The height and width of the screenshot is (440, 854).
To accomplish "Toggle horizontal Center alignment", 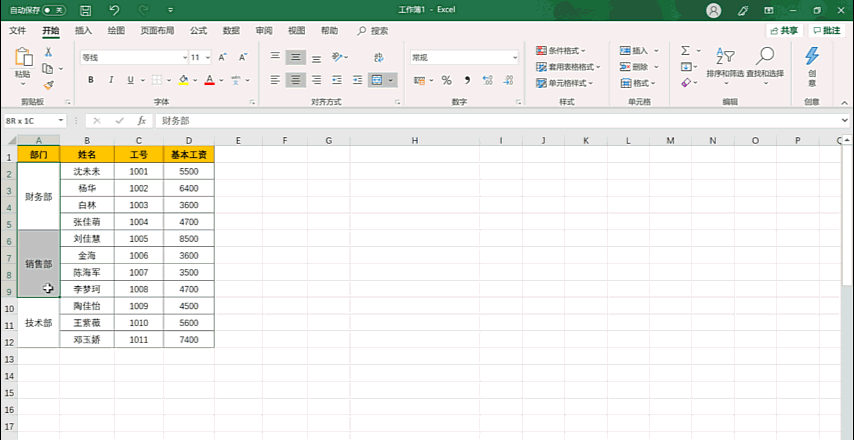I will point(296,80).
